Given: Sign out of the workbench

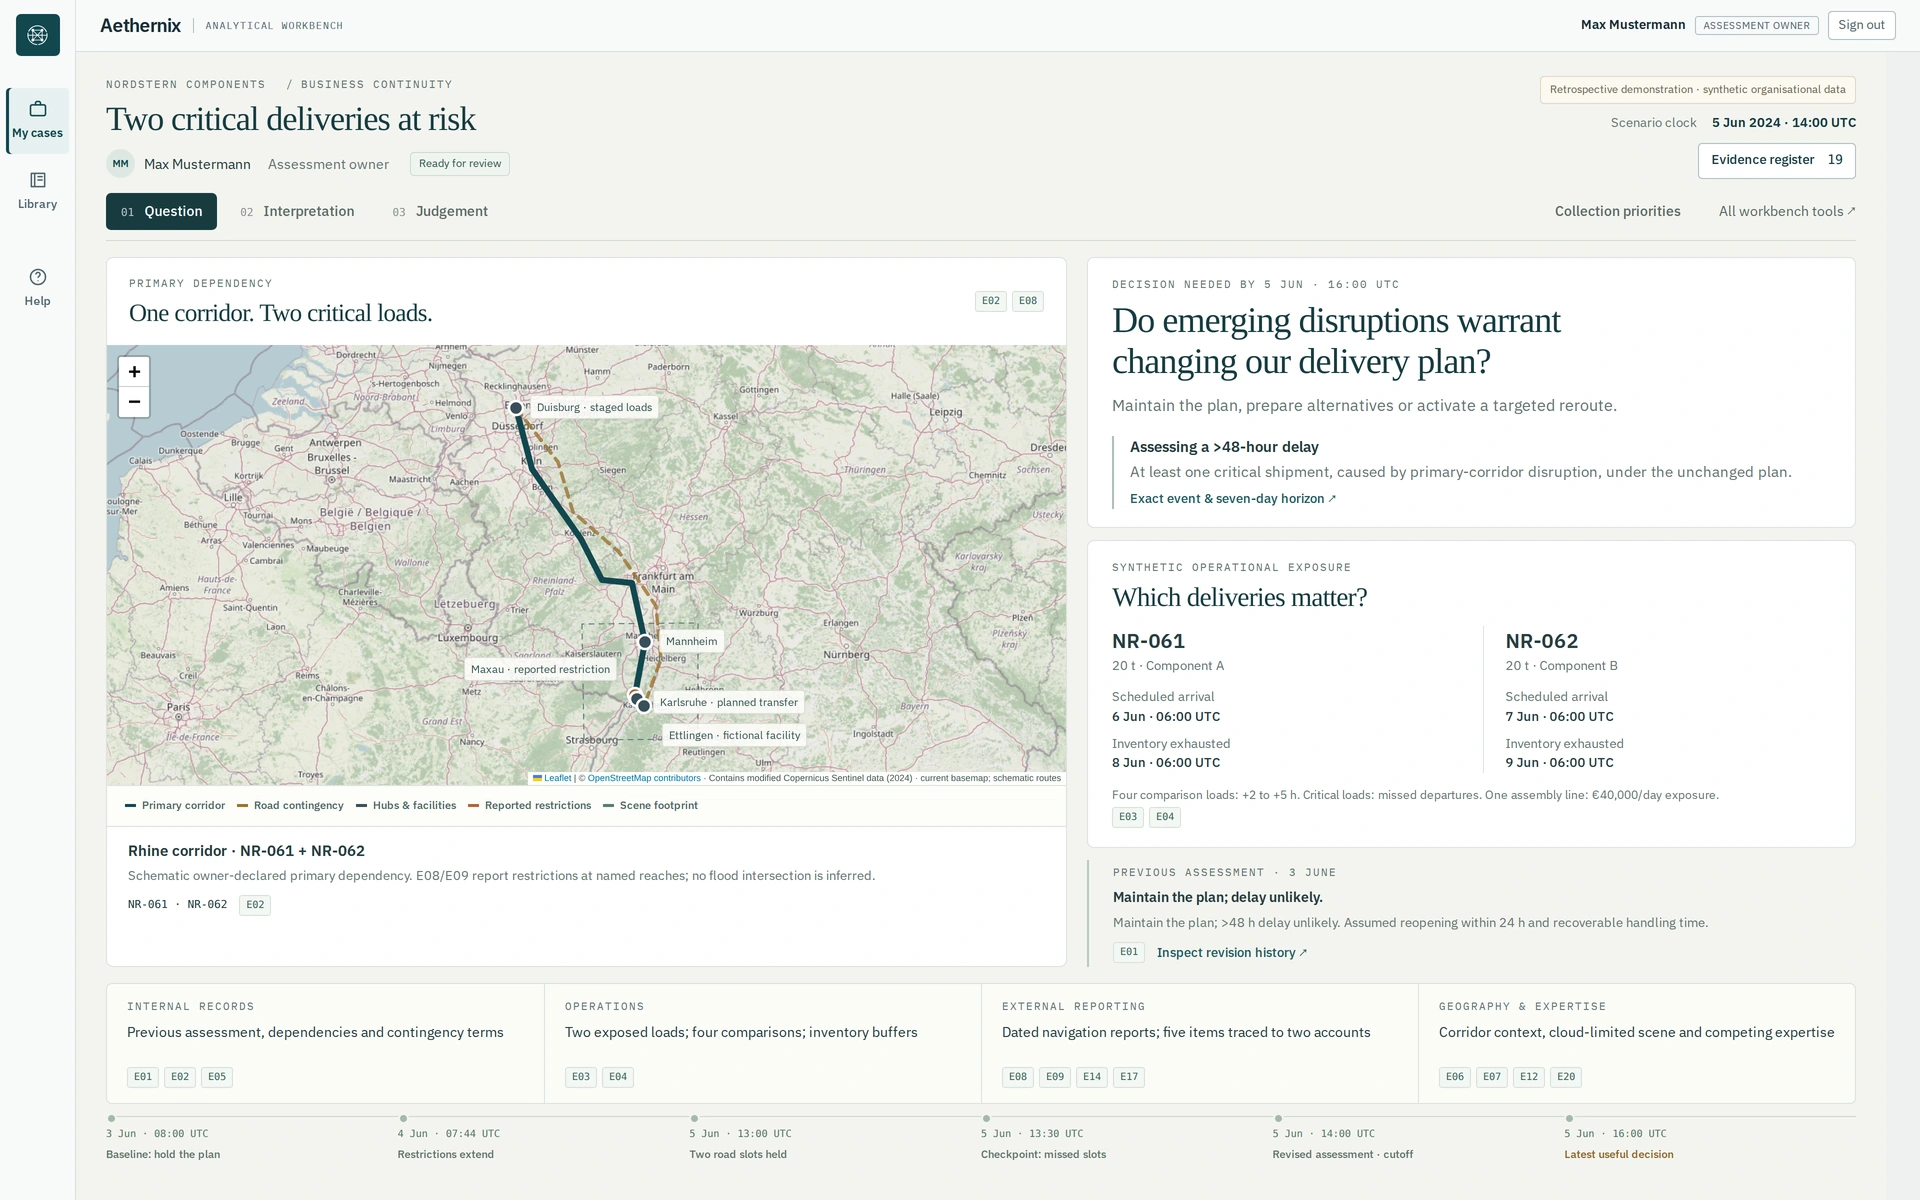Looking at the screenshot, I should click(1861, 25).
